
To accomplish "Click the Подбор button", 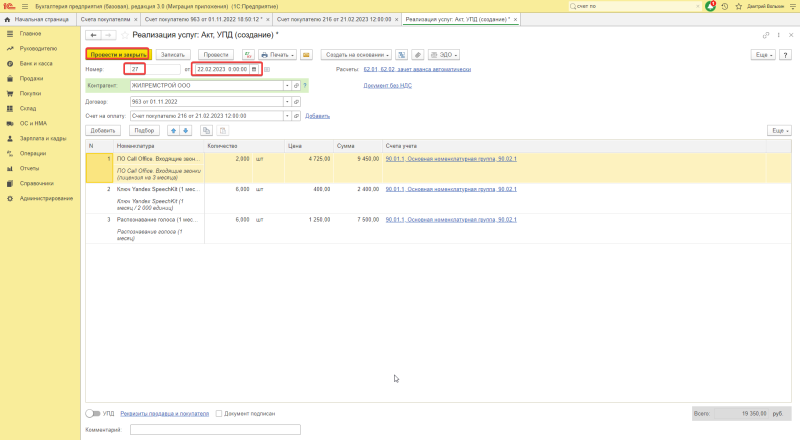I will (x=144, y=131).
